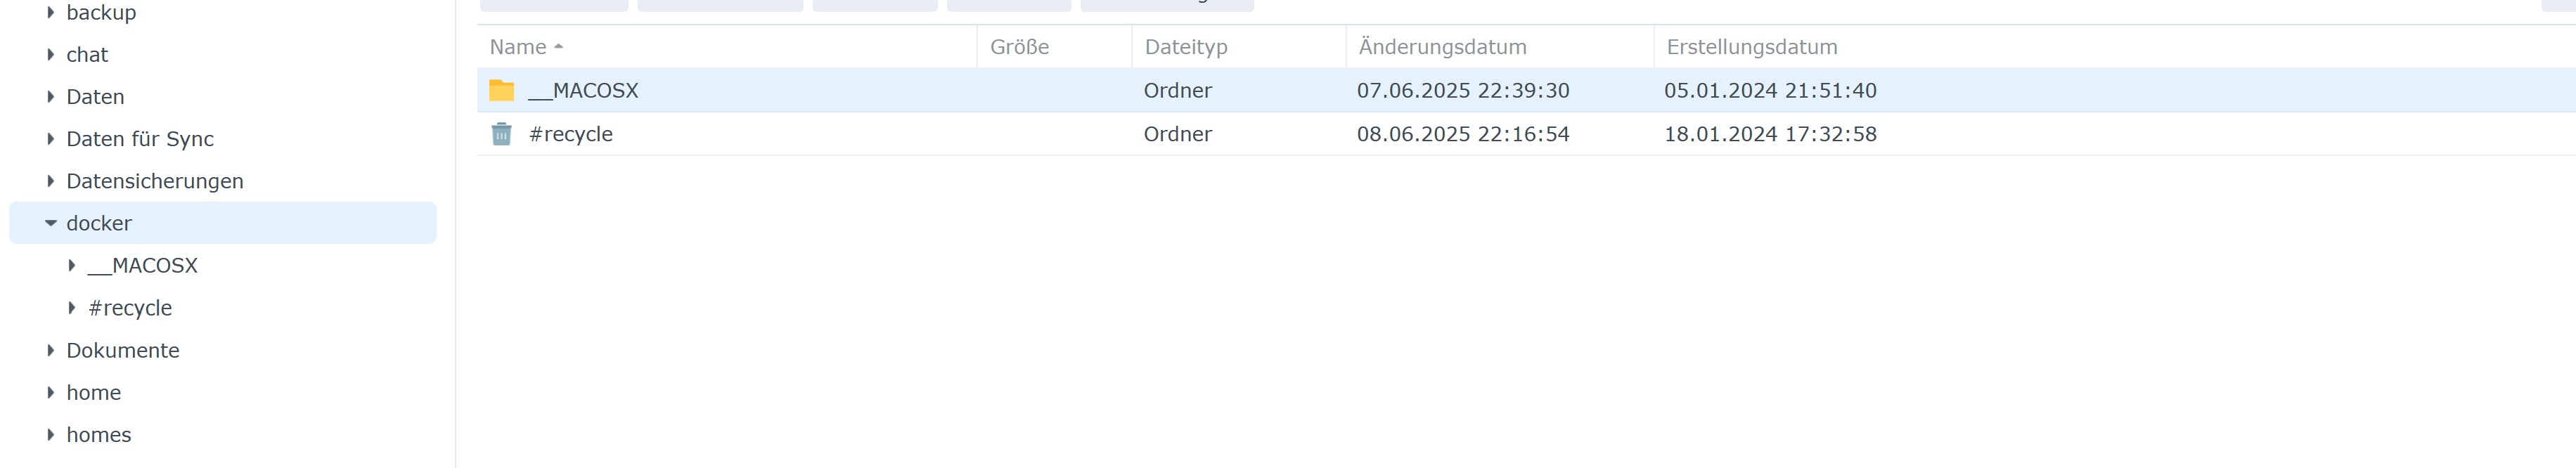The width and height of the screenshot is (2576, 468).
Task: Expand the Daten für Sync arrow
Action: click(x=51, y=139)
